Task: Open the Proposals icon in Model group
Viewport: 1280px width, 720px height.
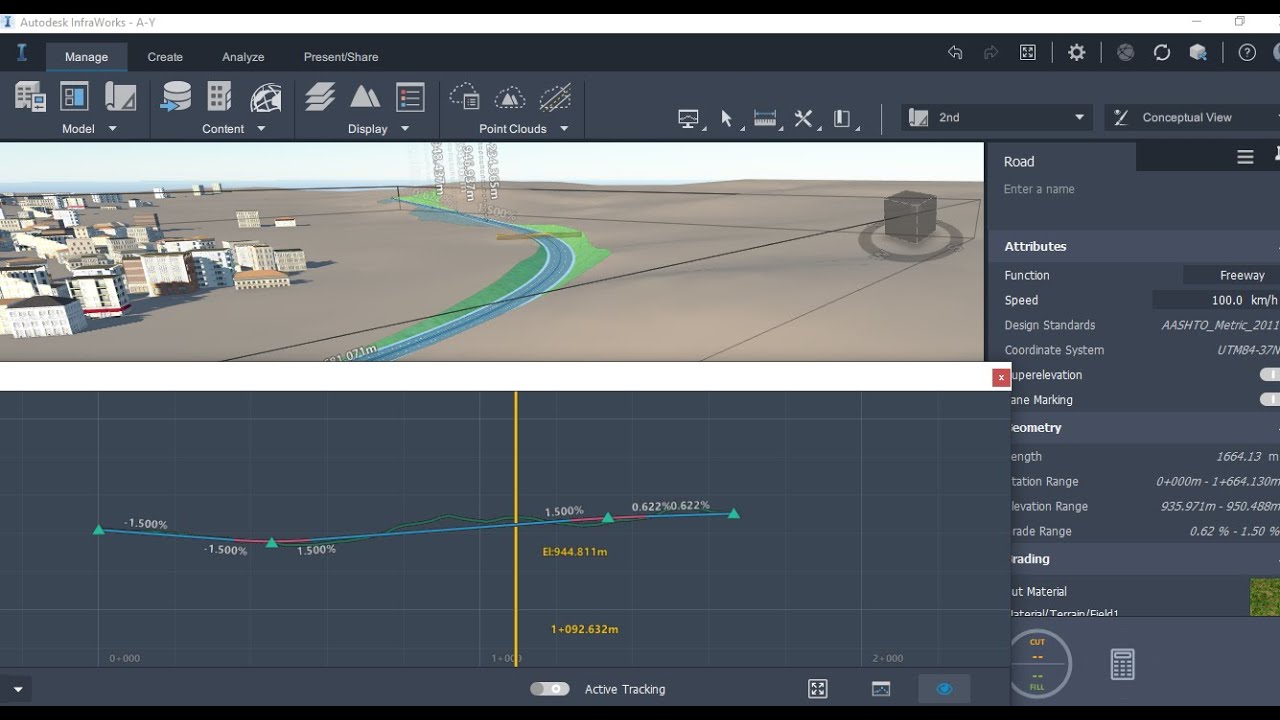Action: point(120,97)
